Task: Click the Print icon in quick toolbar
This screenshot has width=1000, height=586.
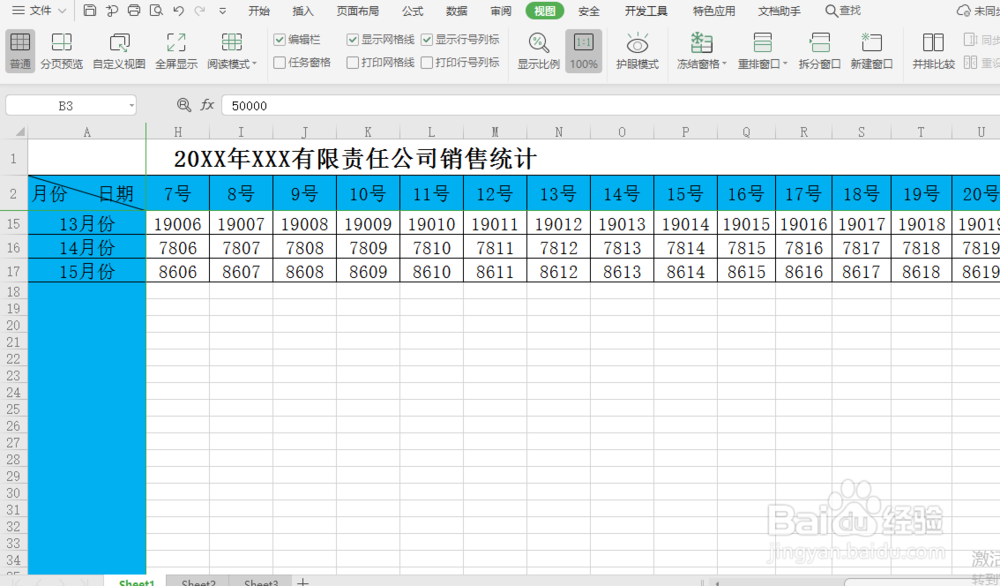Action: click(134, 10)
